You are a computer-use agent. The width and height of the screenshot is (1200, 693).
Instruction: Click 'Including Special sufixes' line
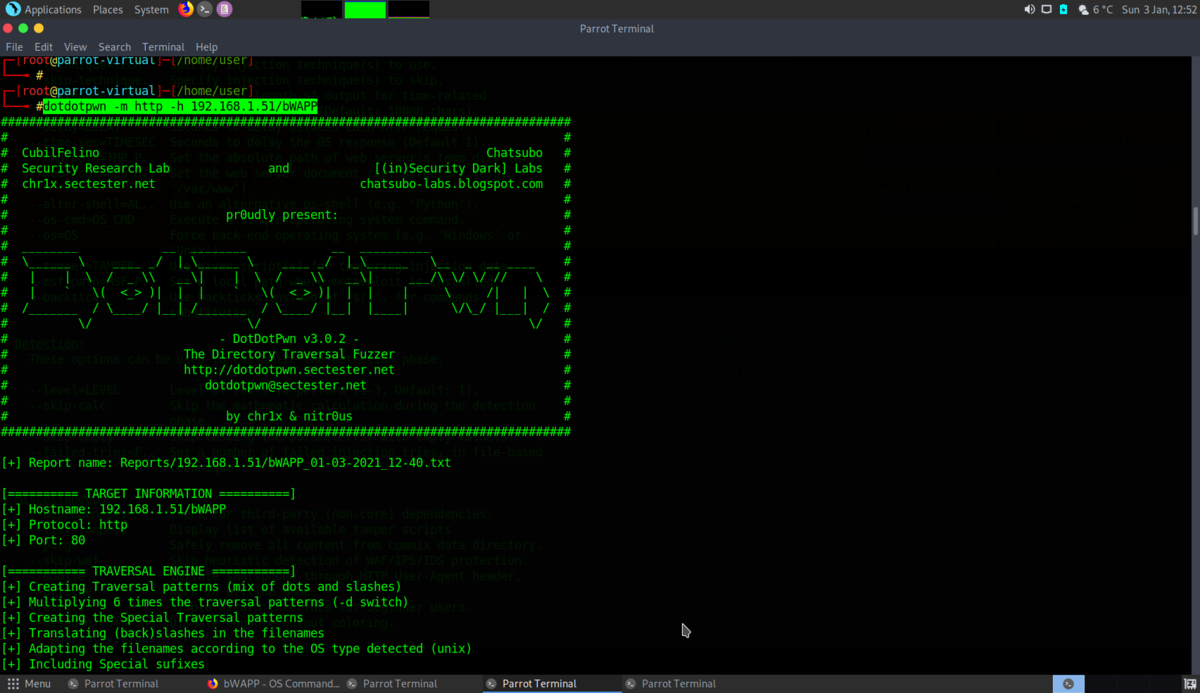pos(103,664)
